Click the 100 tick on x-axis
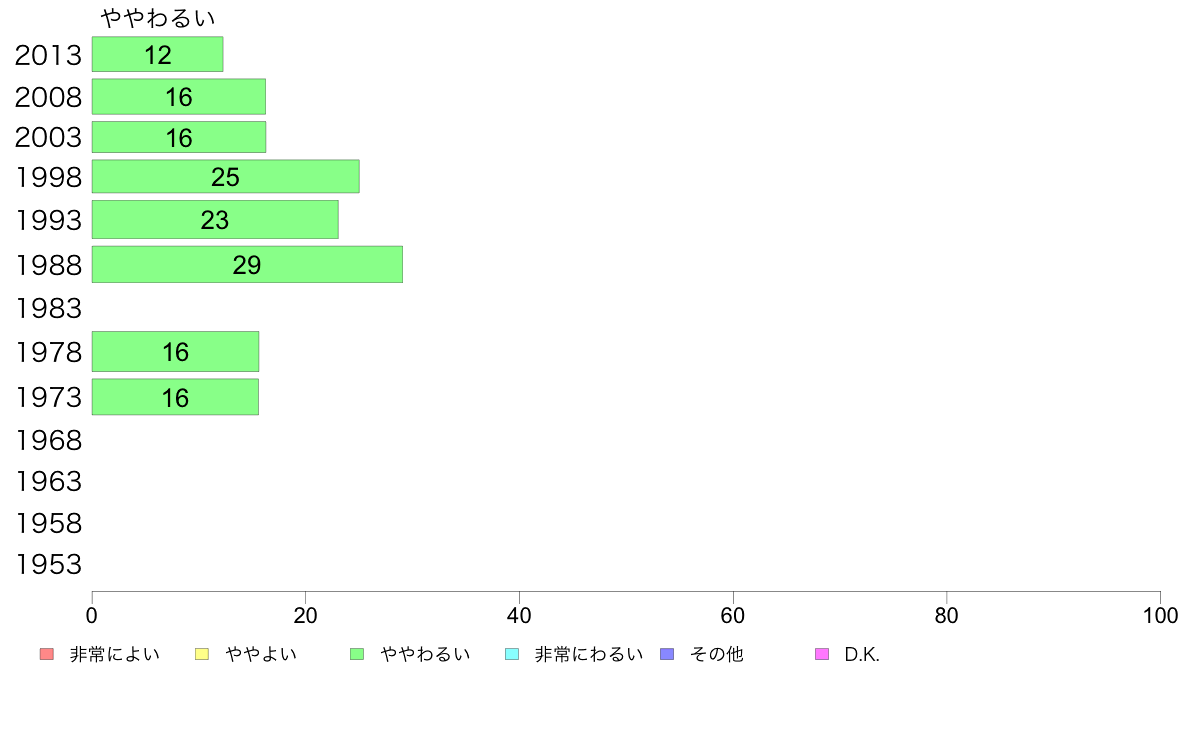 click(1160, 615)
